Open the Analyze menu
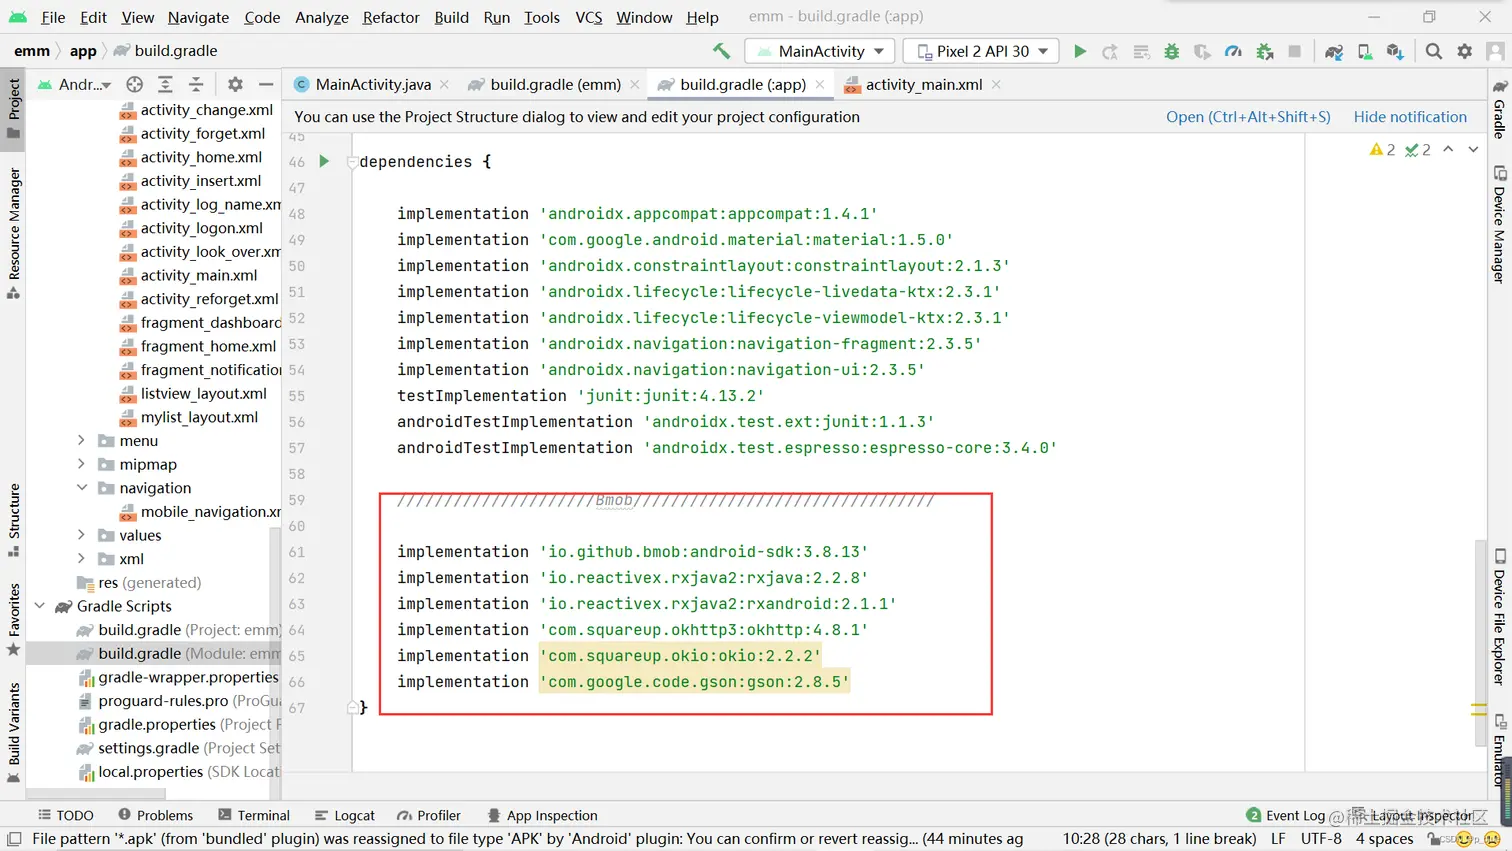1512x851 pixels. coord(322,17)
